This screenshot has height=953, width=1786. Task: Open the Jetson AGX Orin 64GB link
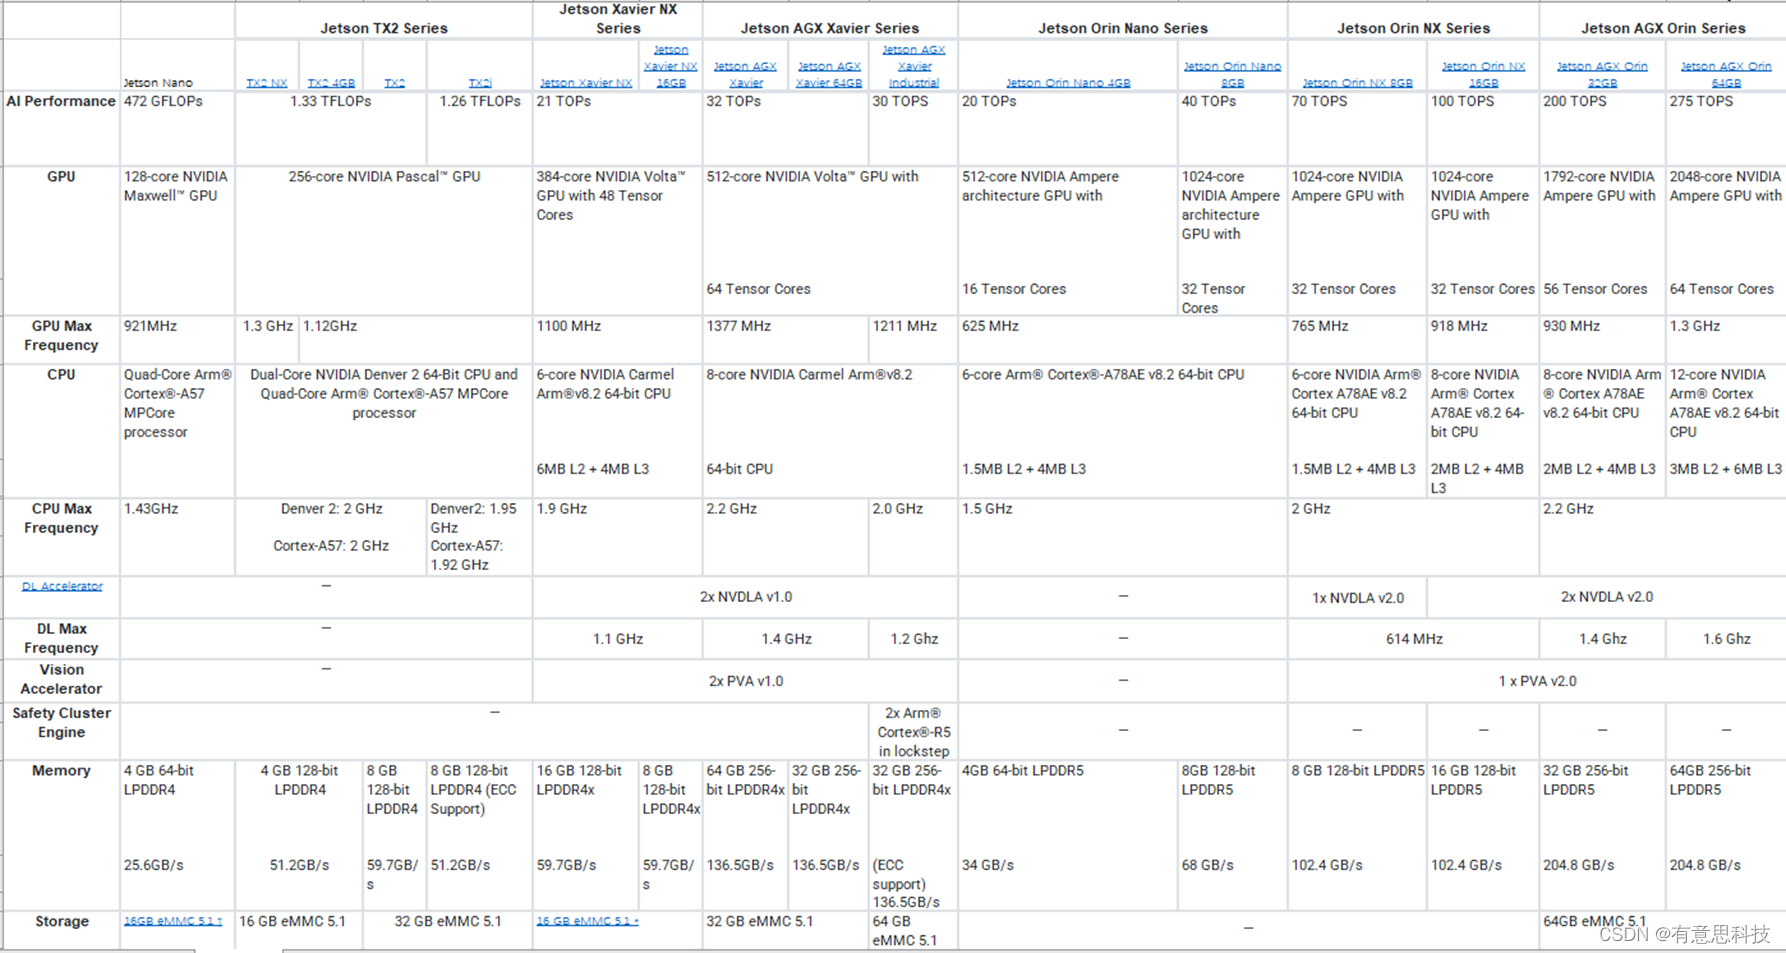(x=1726, y=74)
